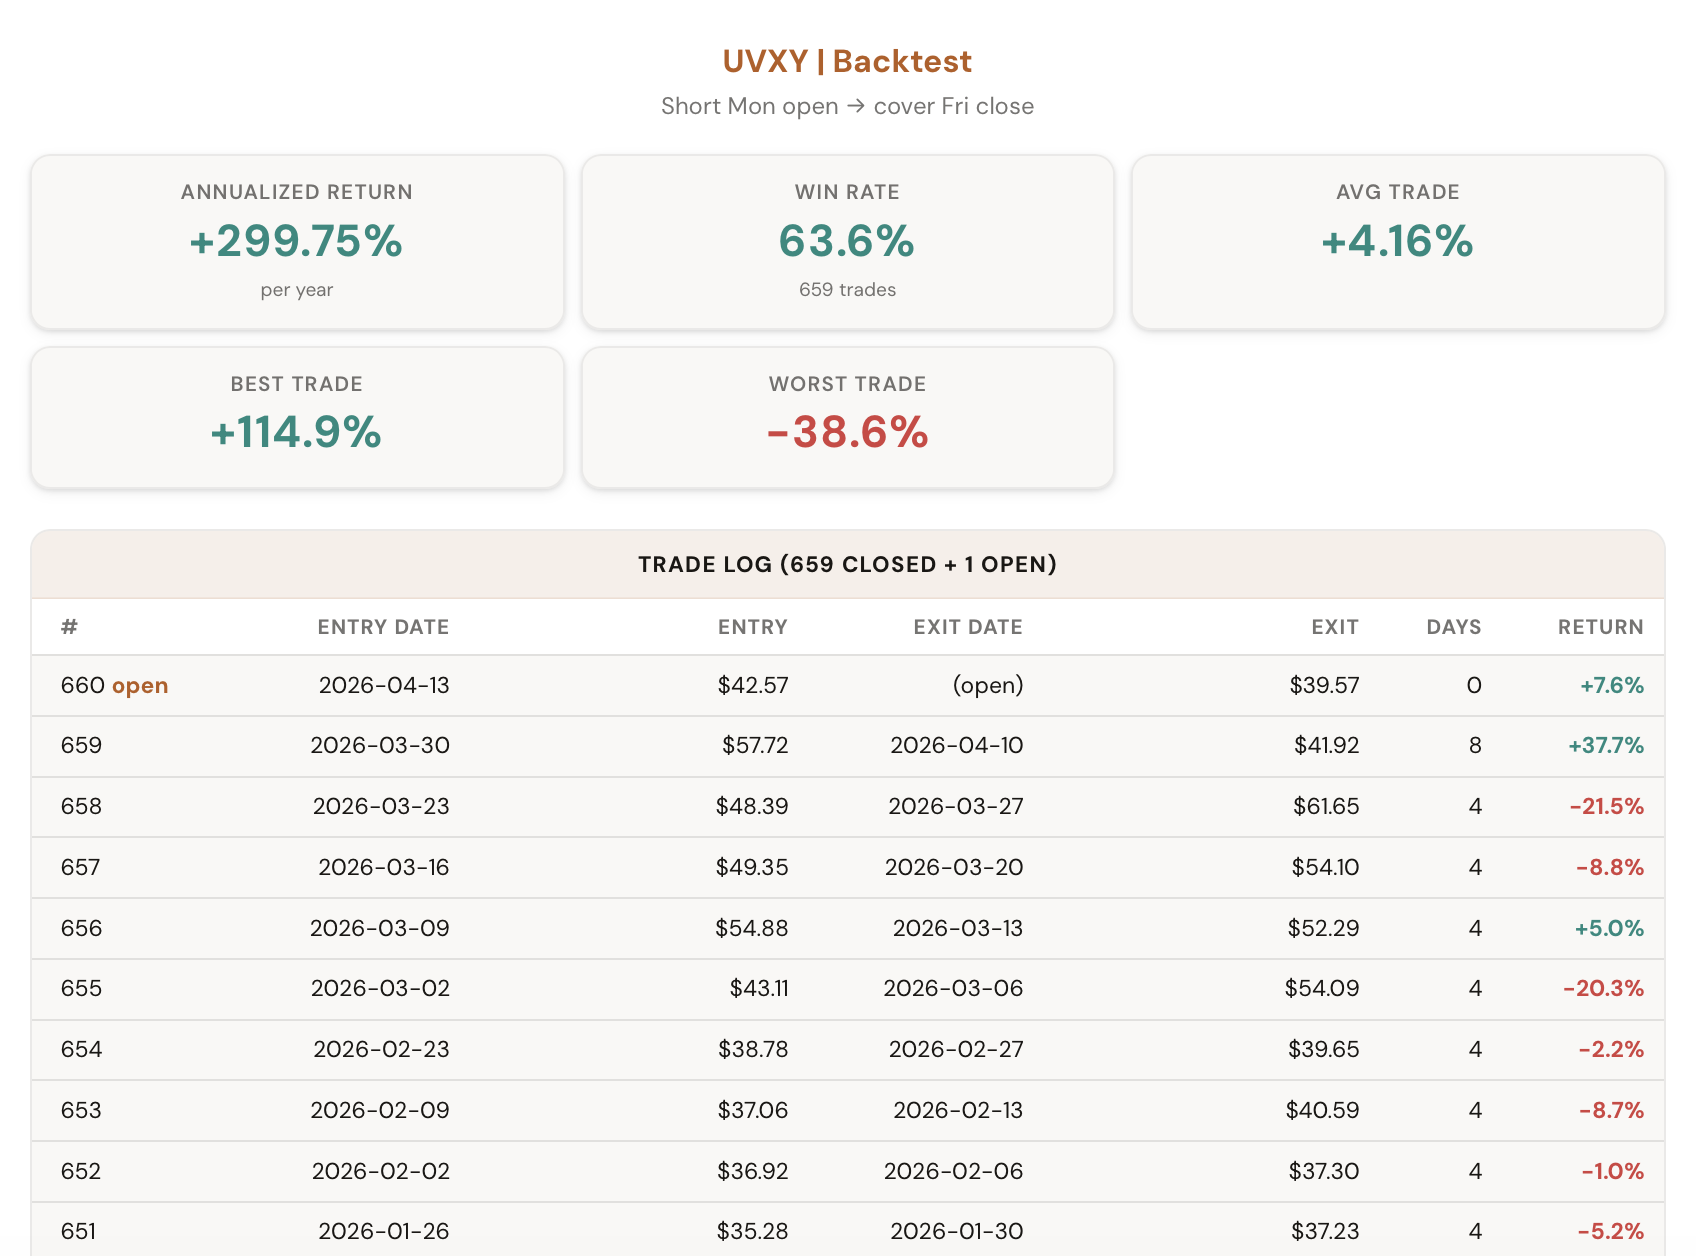Click the # column header
This screenshot has height=1256, width=1696.
click(69, 627)
